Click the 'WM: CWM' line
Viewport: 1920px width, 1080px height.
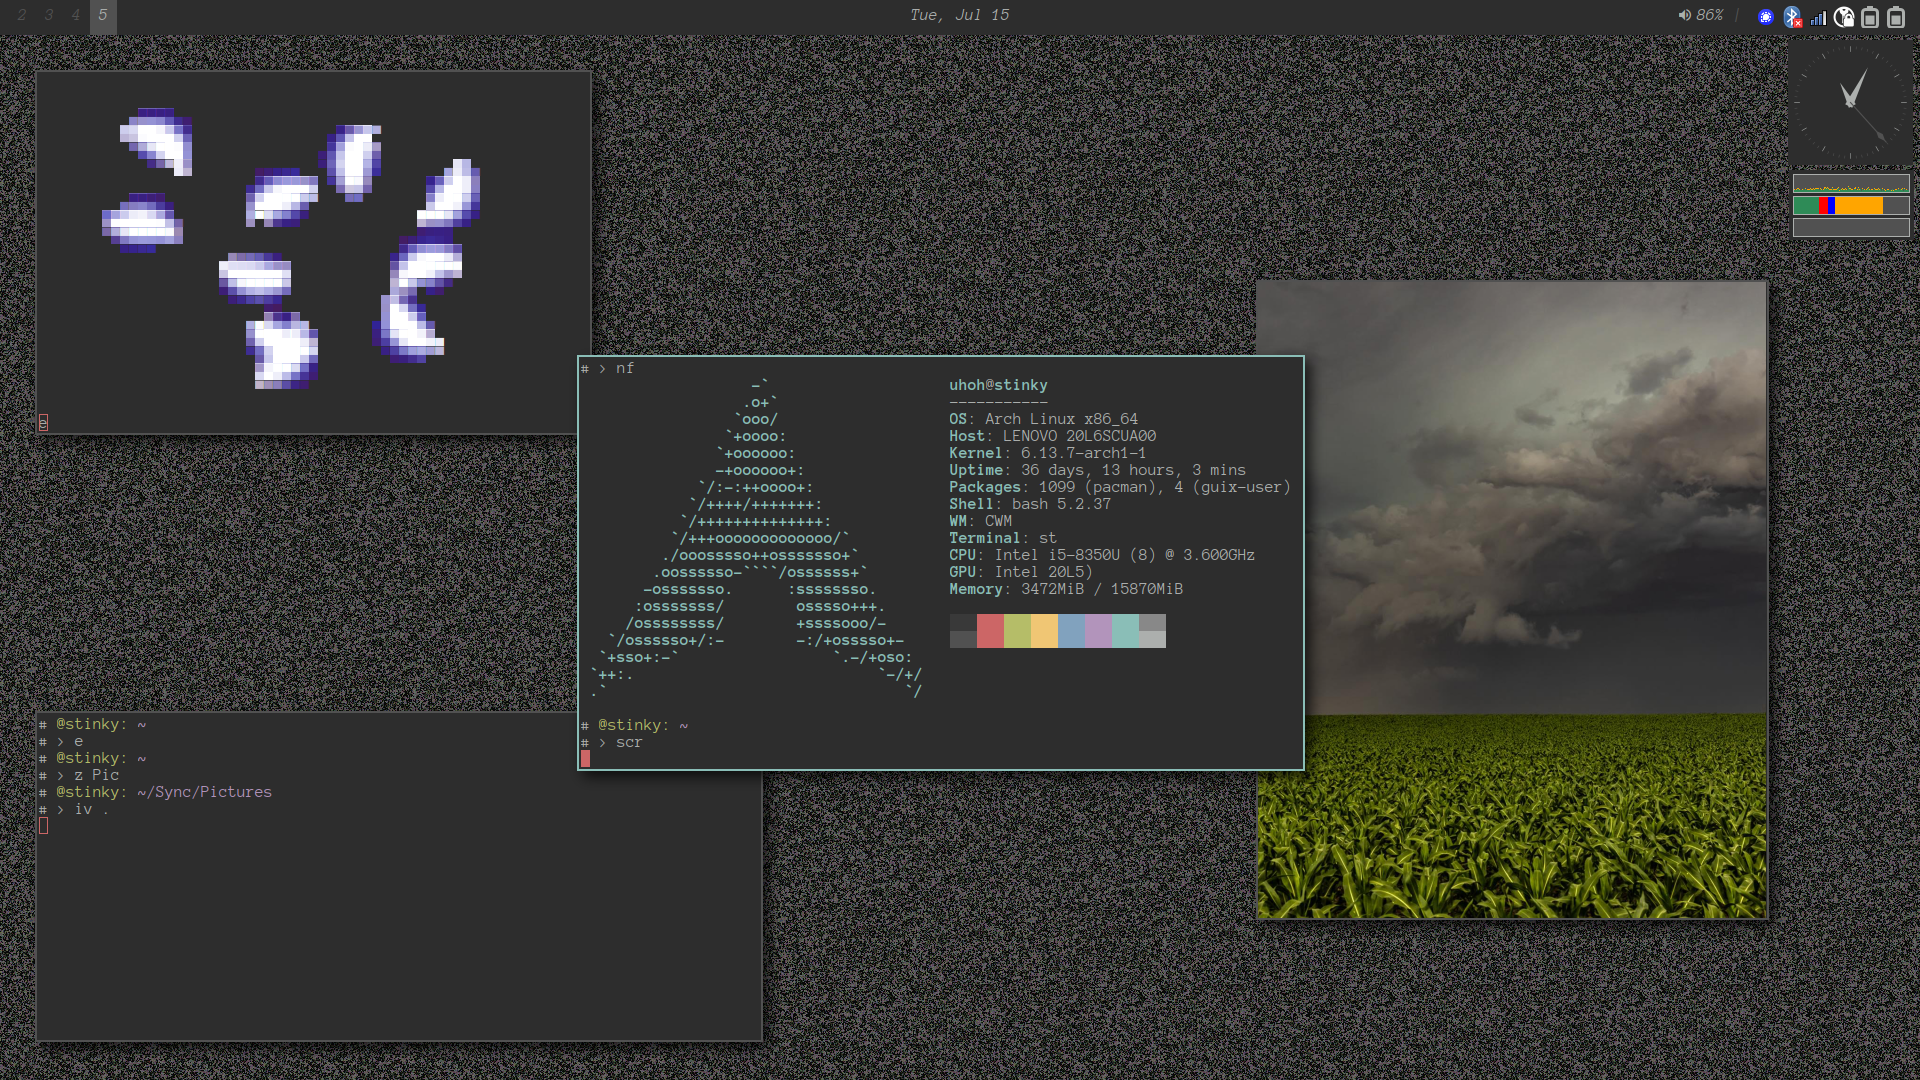[x=980, y=521]
